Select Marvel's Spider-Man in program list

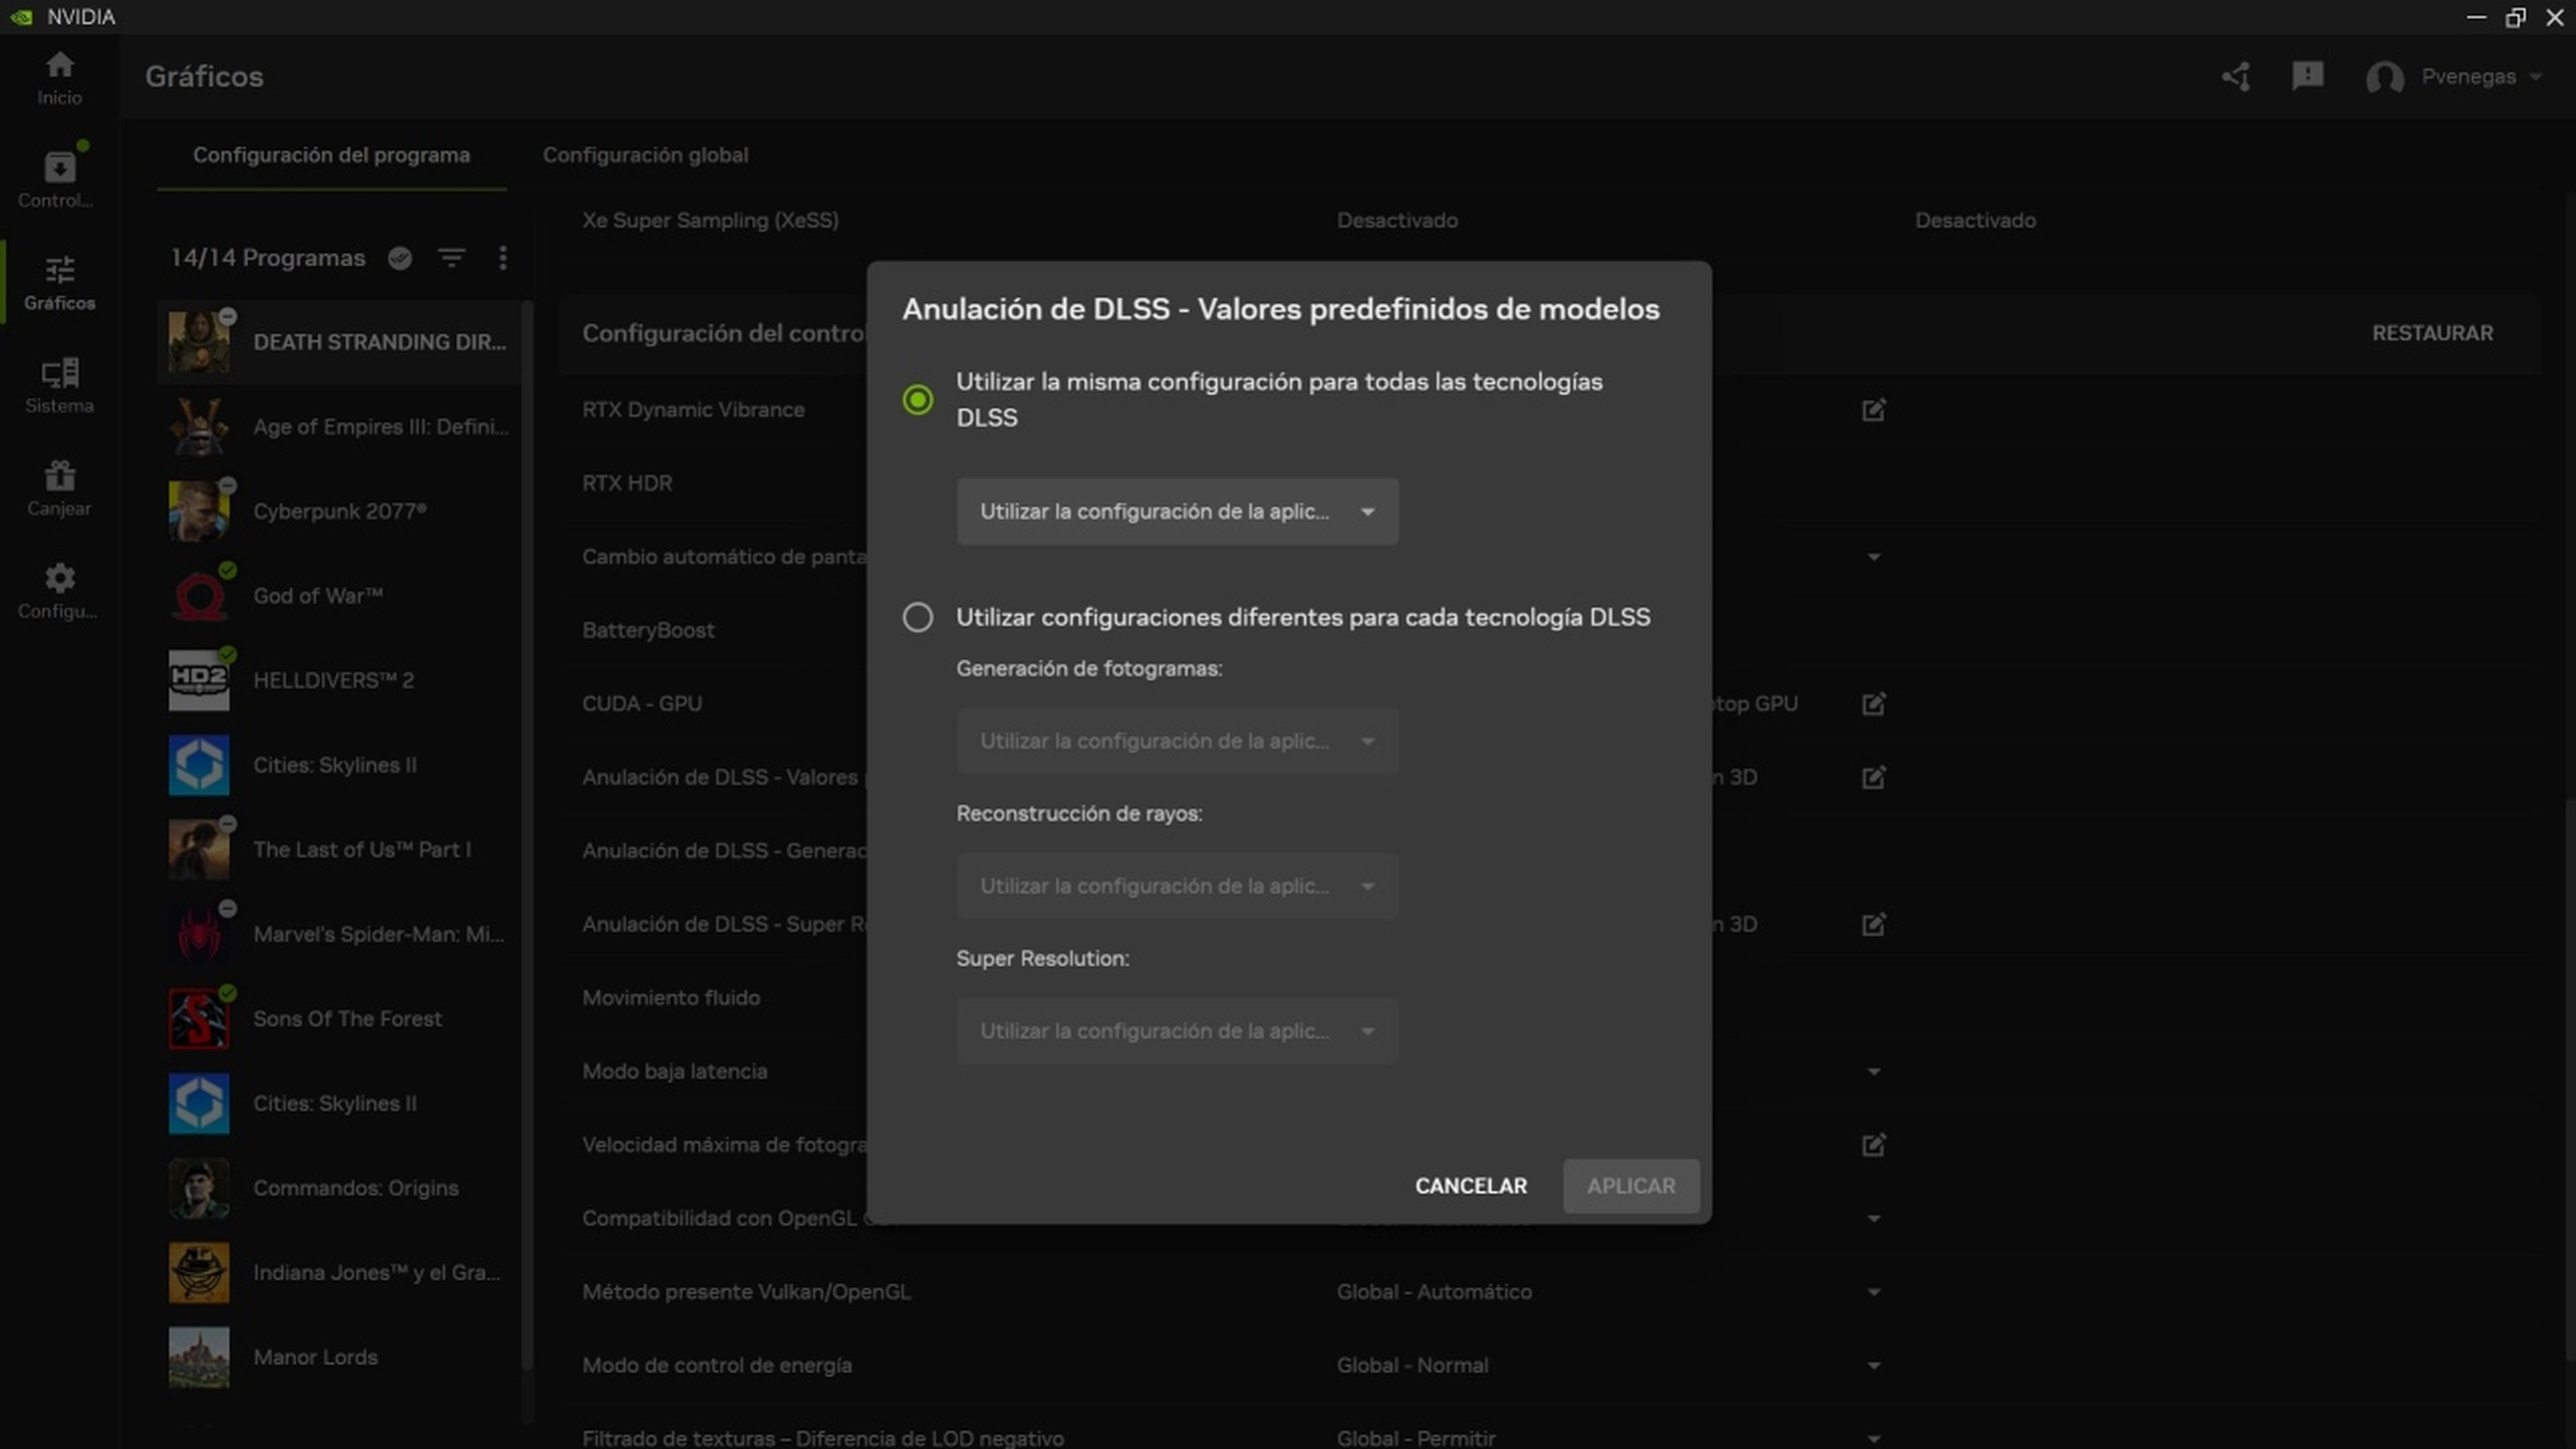340,934
